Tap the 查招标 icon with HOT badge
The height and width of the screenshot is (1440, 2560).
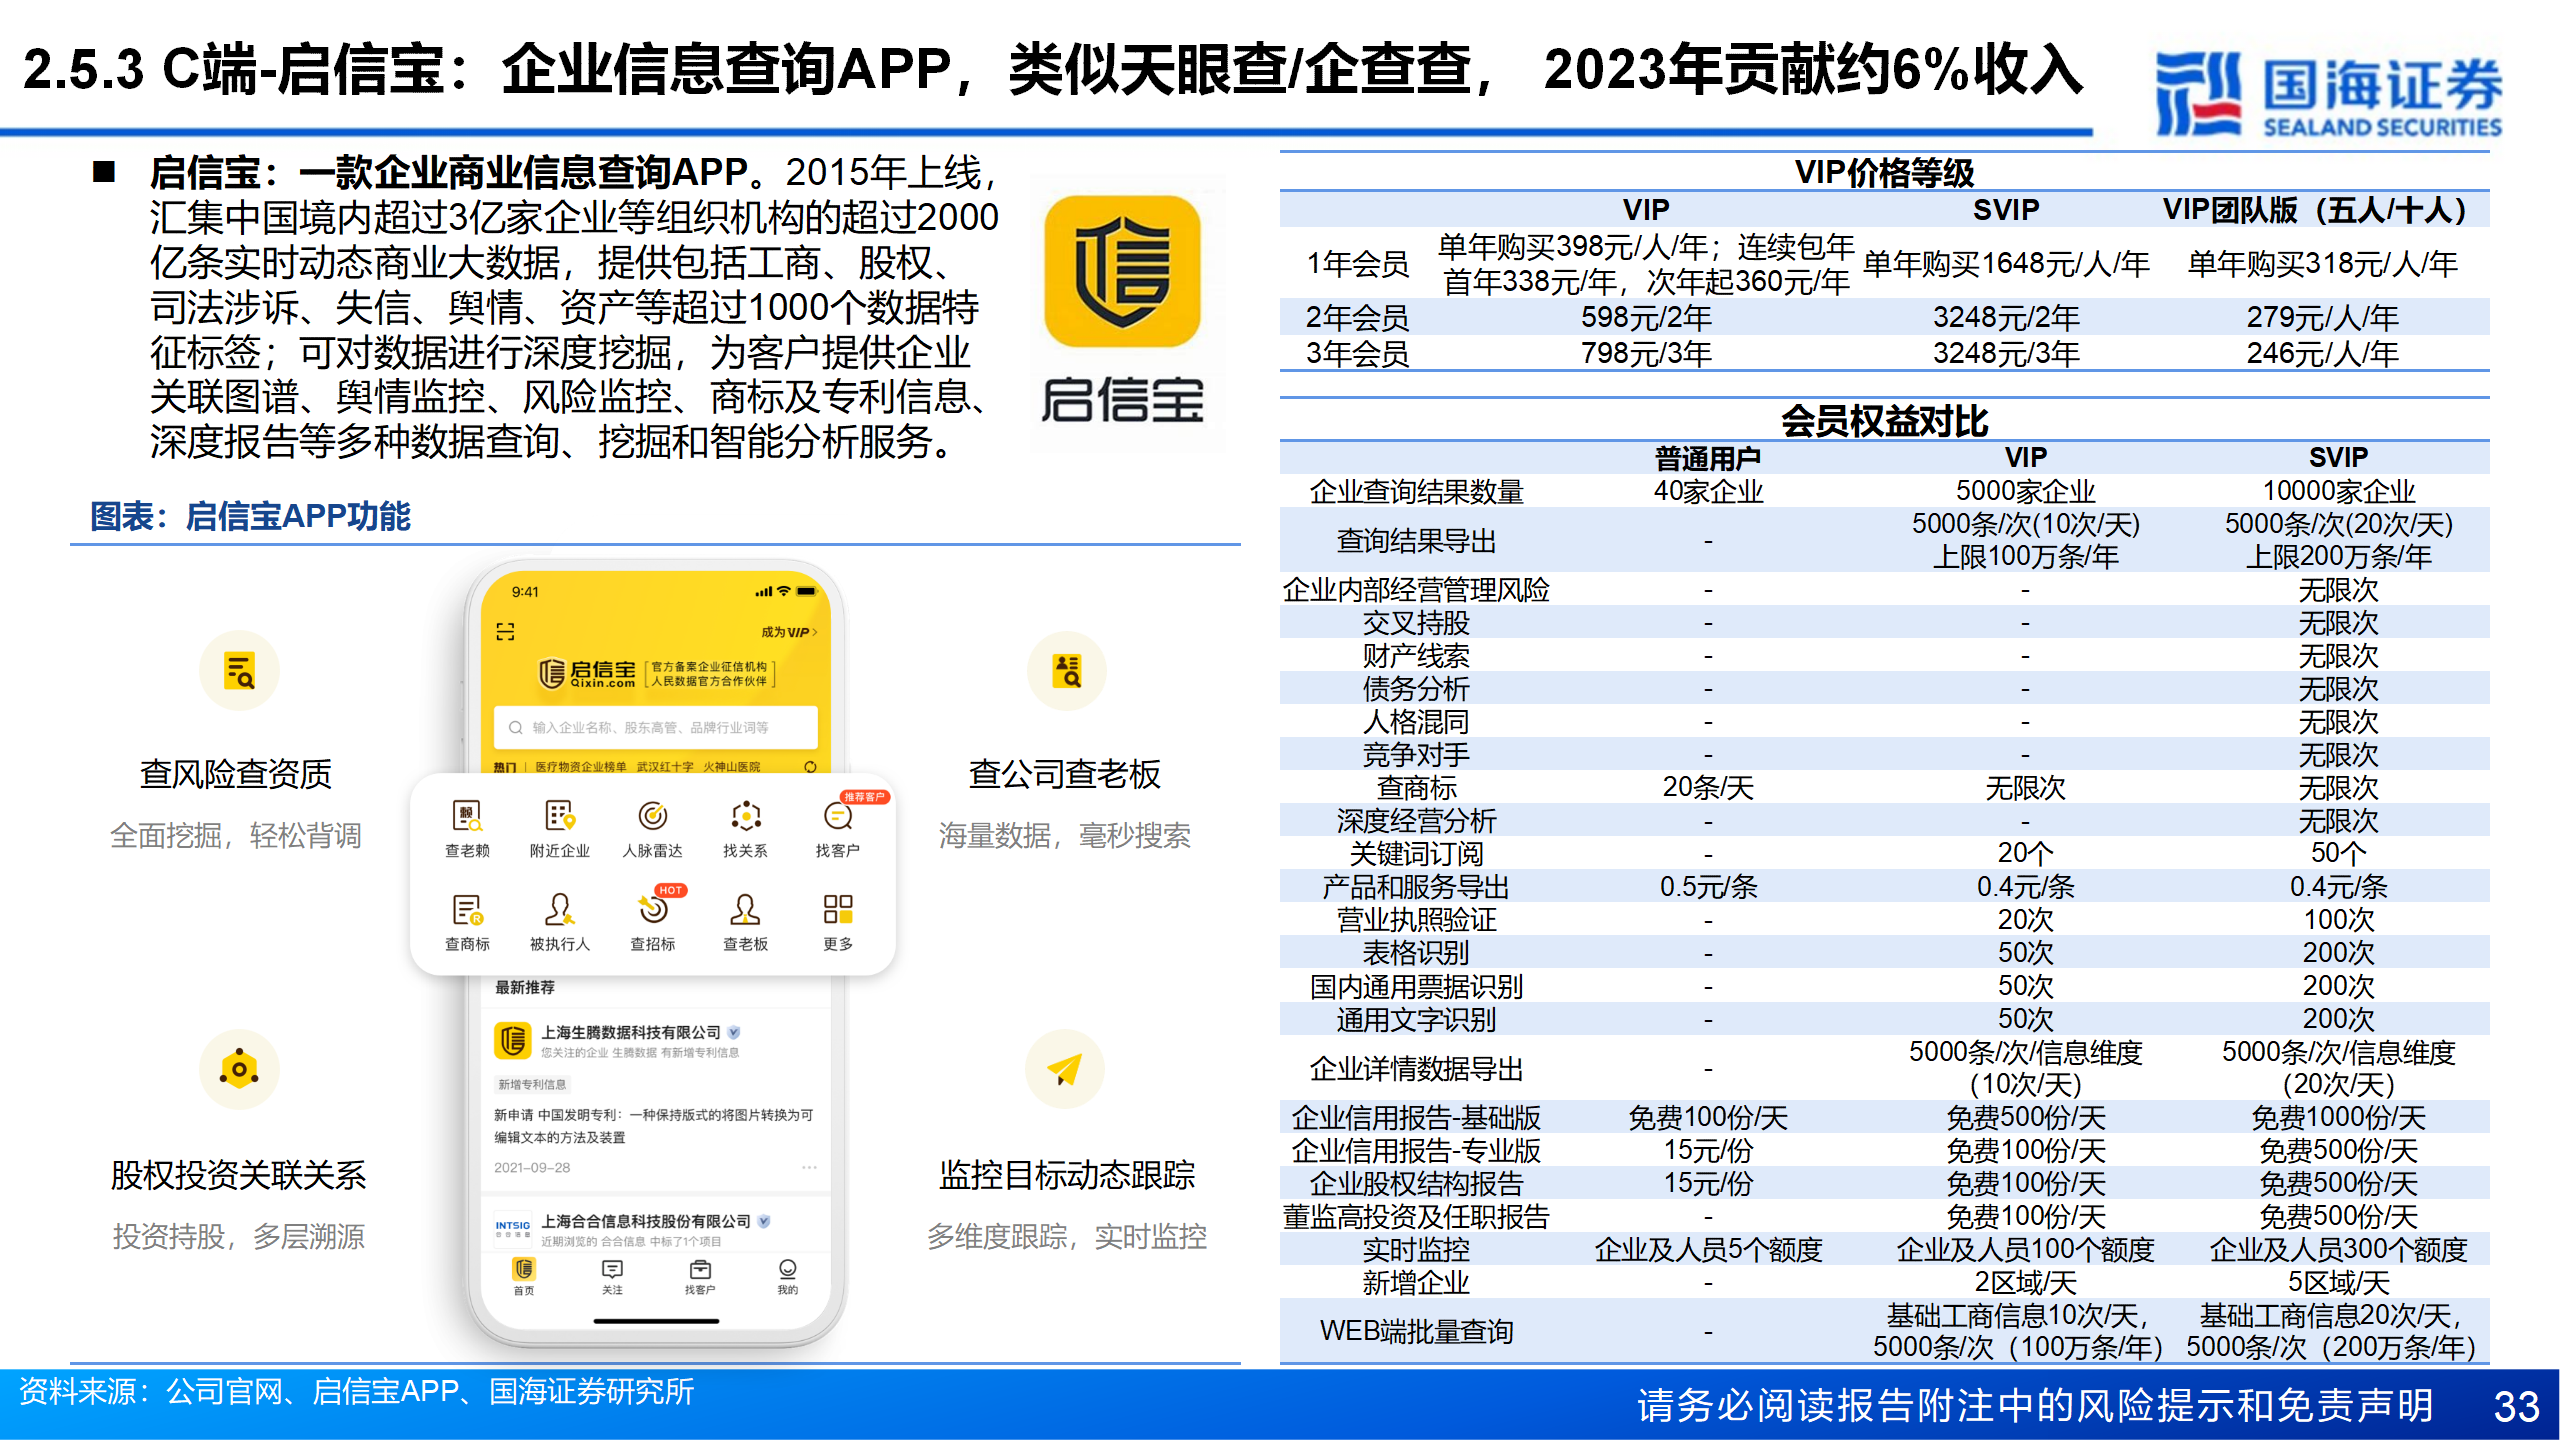pos(653,910)
